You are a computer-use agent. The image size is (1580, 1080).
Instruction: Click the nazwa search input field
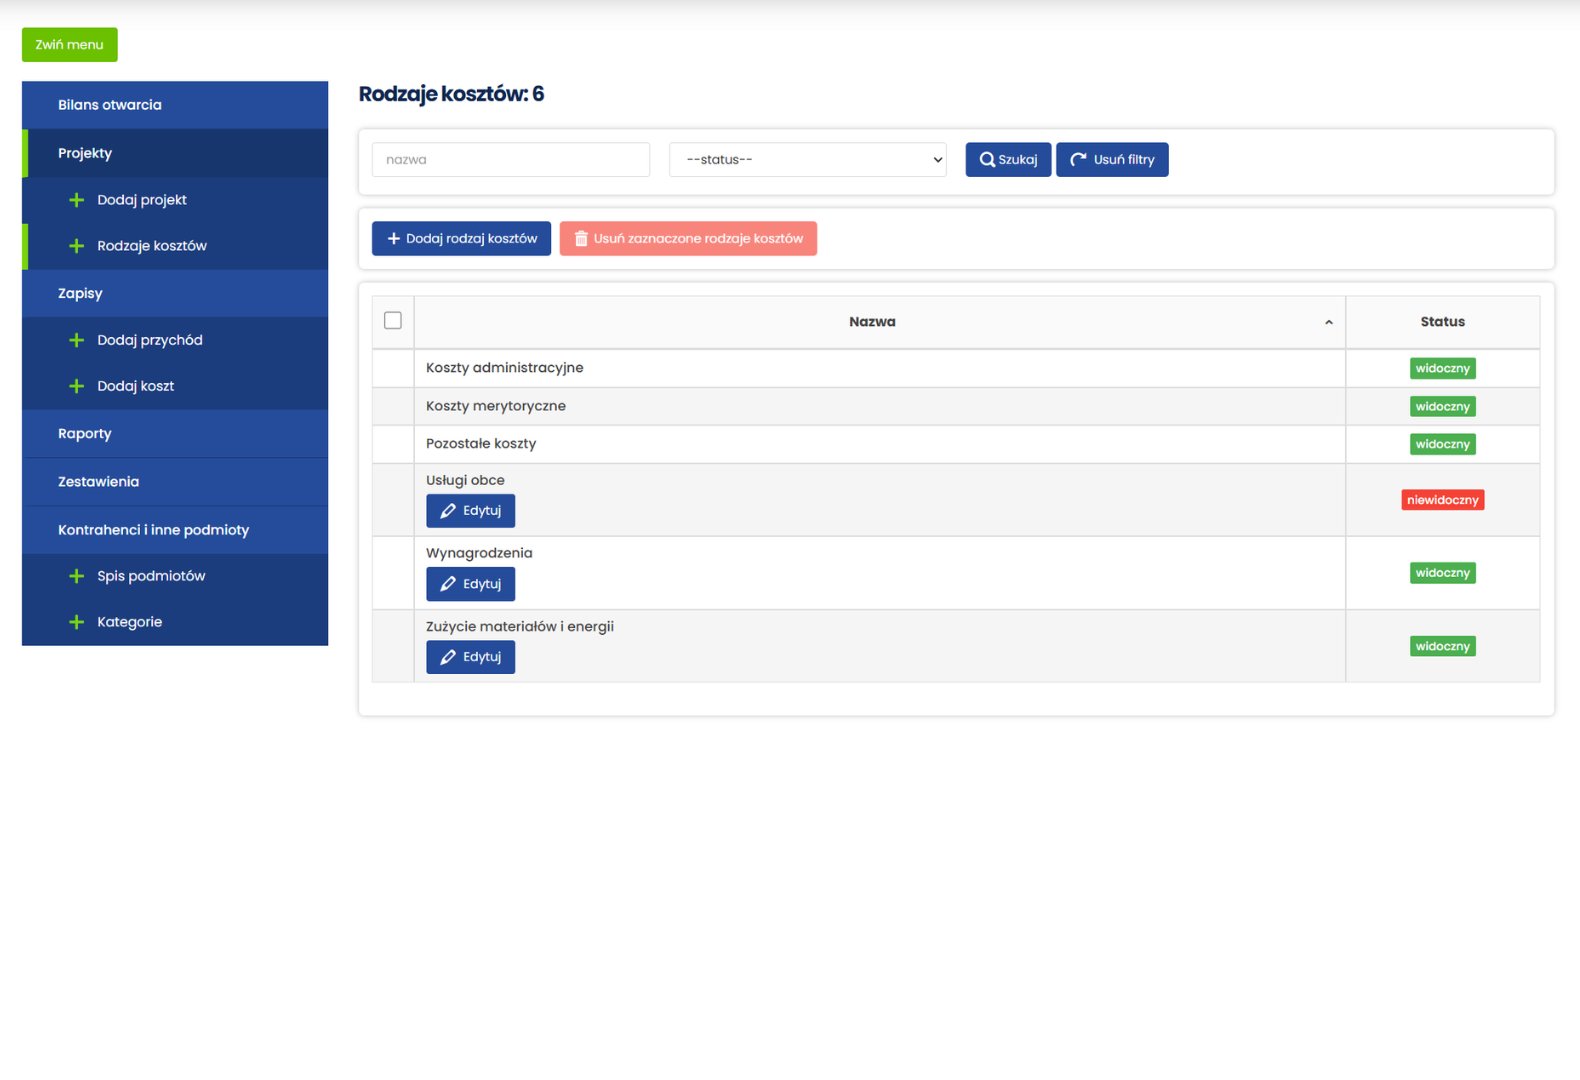(x=510, y=160)
